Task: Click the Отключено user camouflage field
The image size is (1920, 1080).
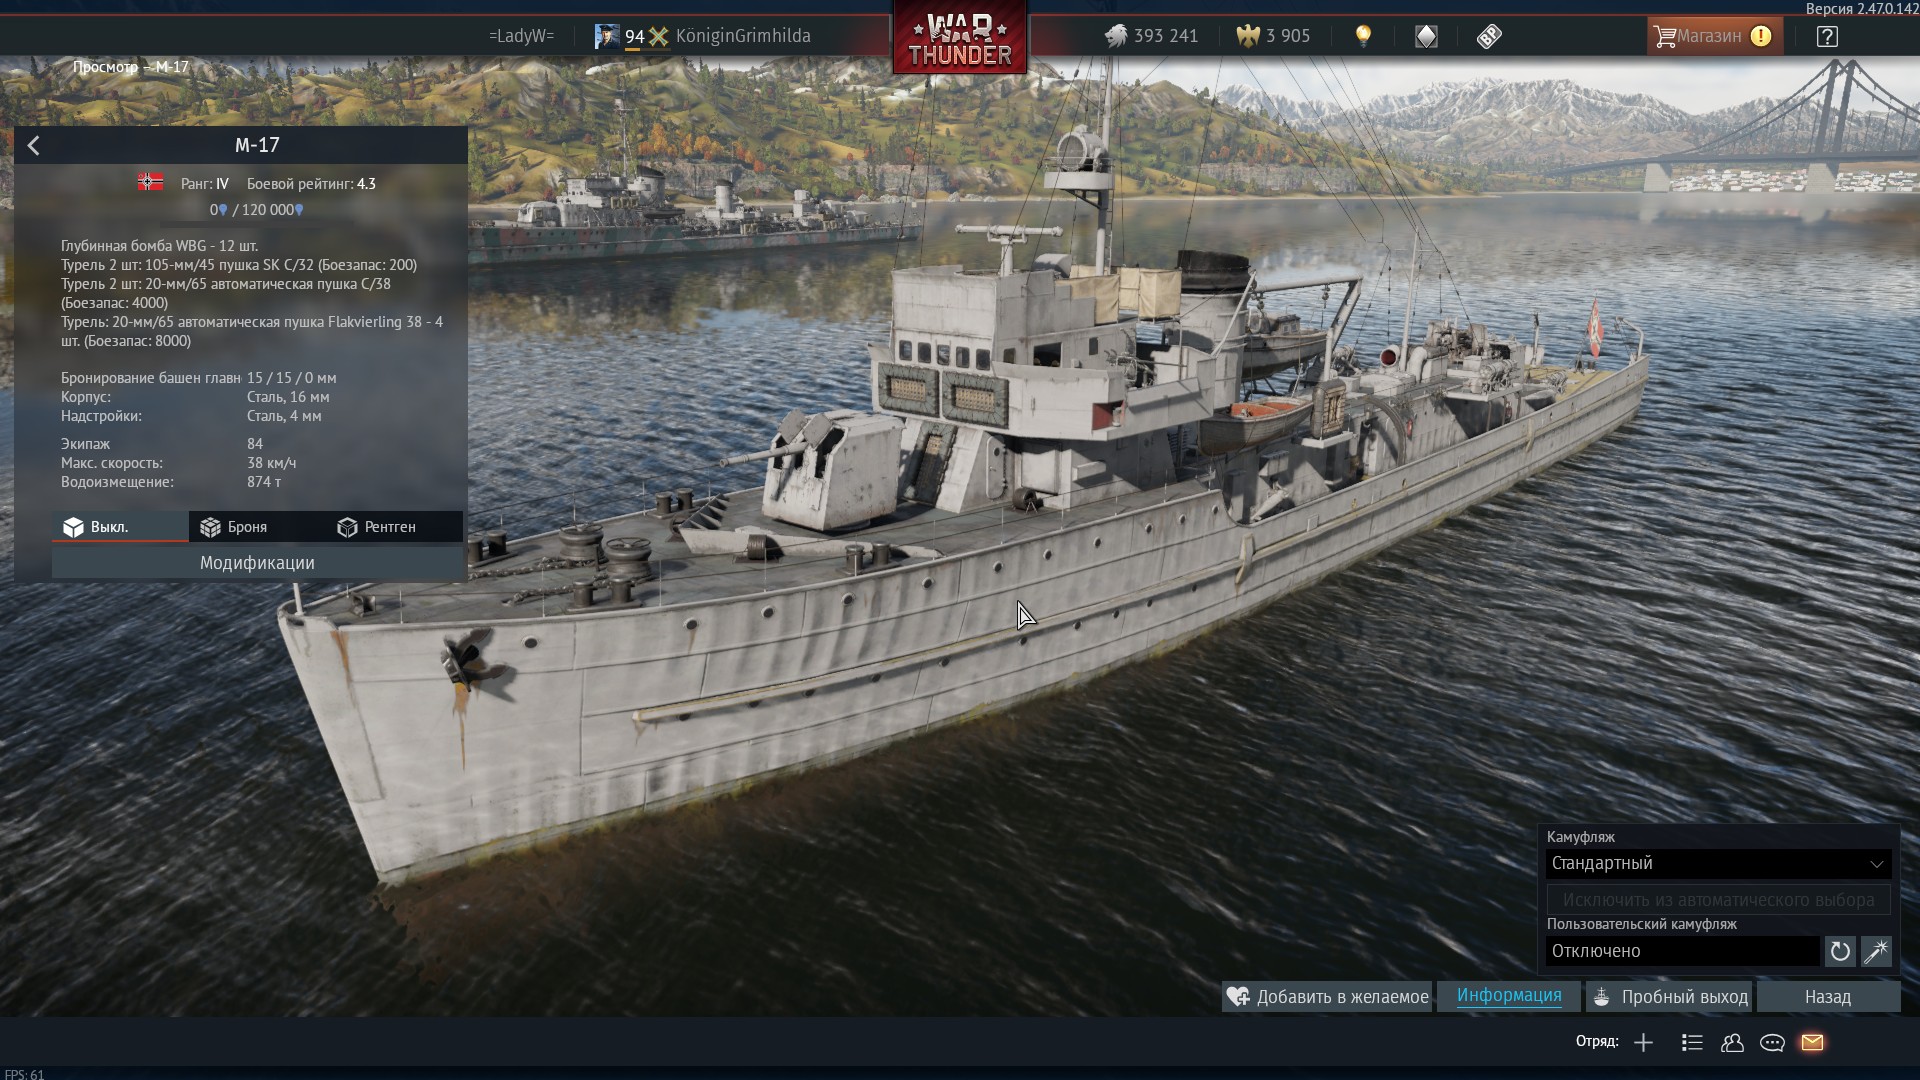Action: (1683, 951)
